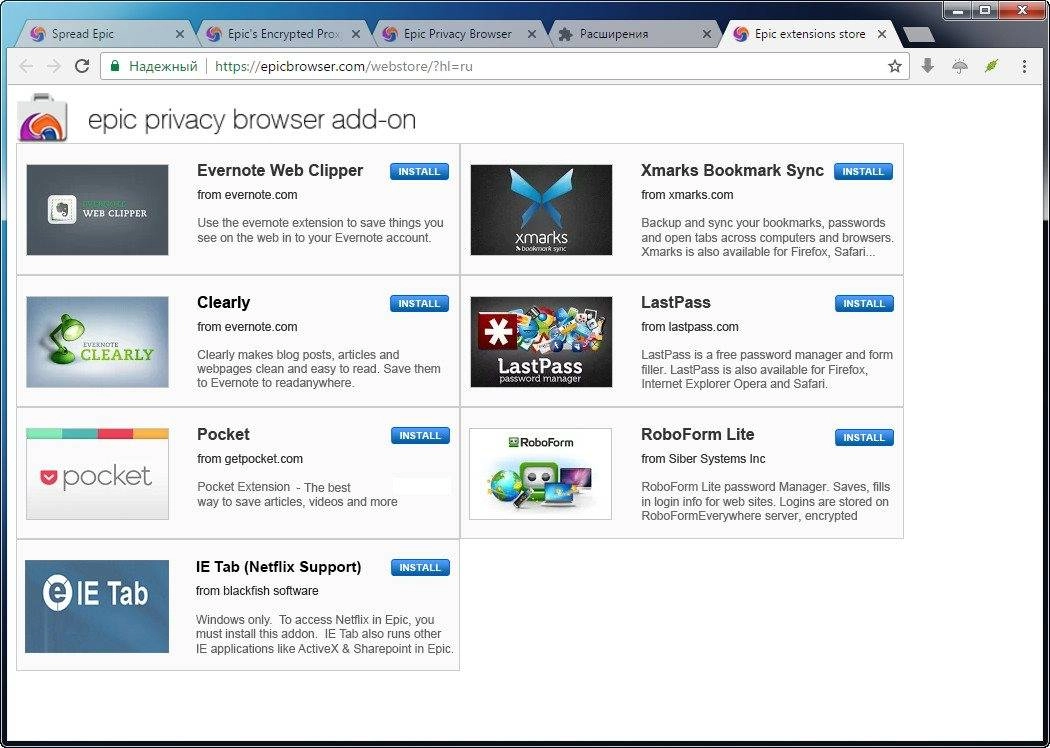Click the green proxy plug icon

[x=992, y=66]
